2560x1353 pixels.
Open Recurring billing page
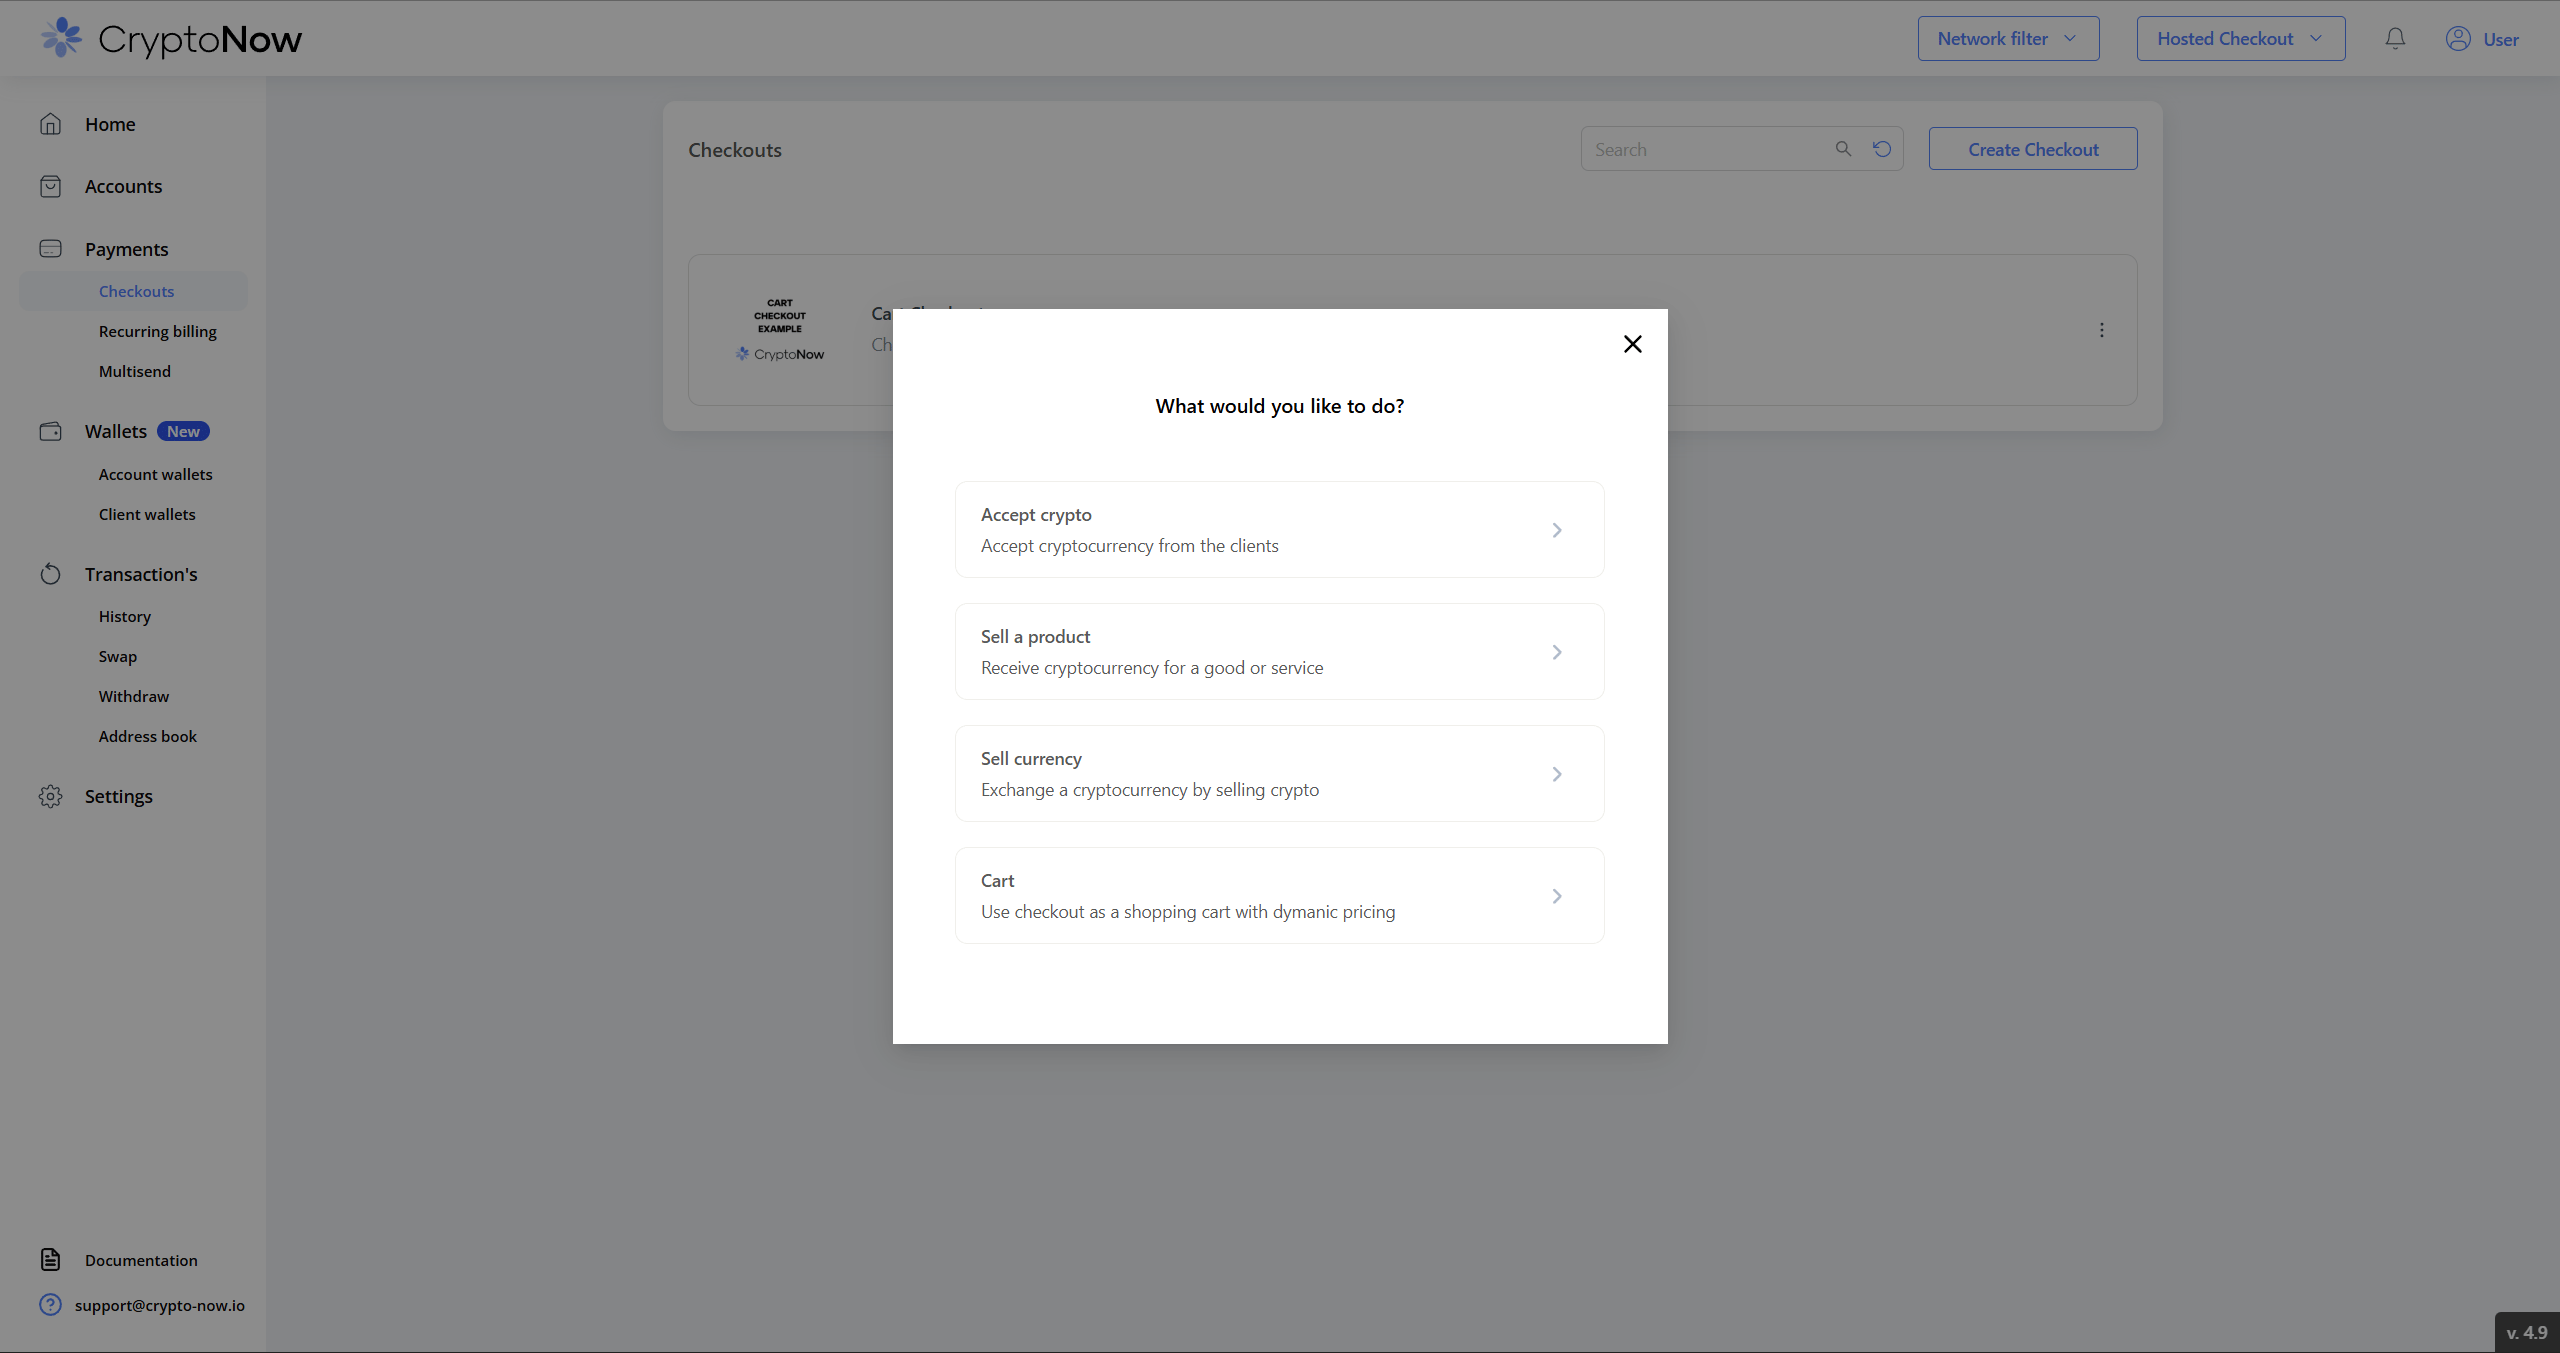pos(158,331)
